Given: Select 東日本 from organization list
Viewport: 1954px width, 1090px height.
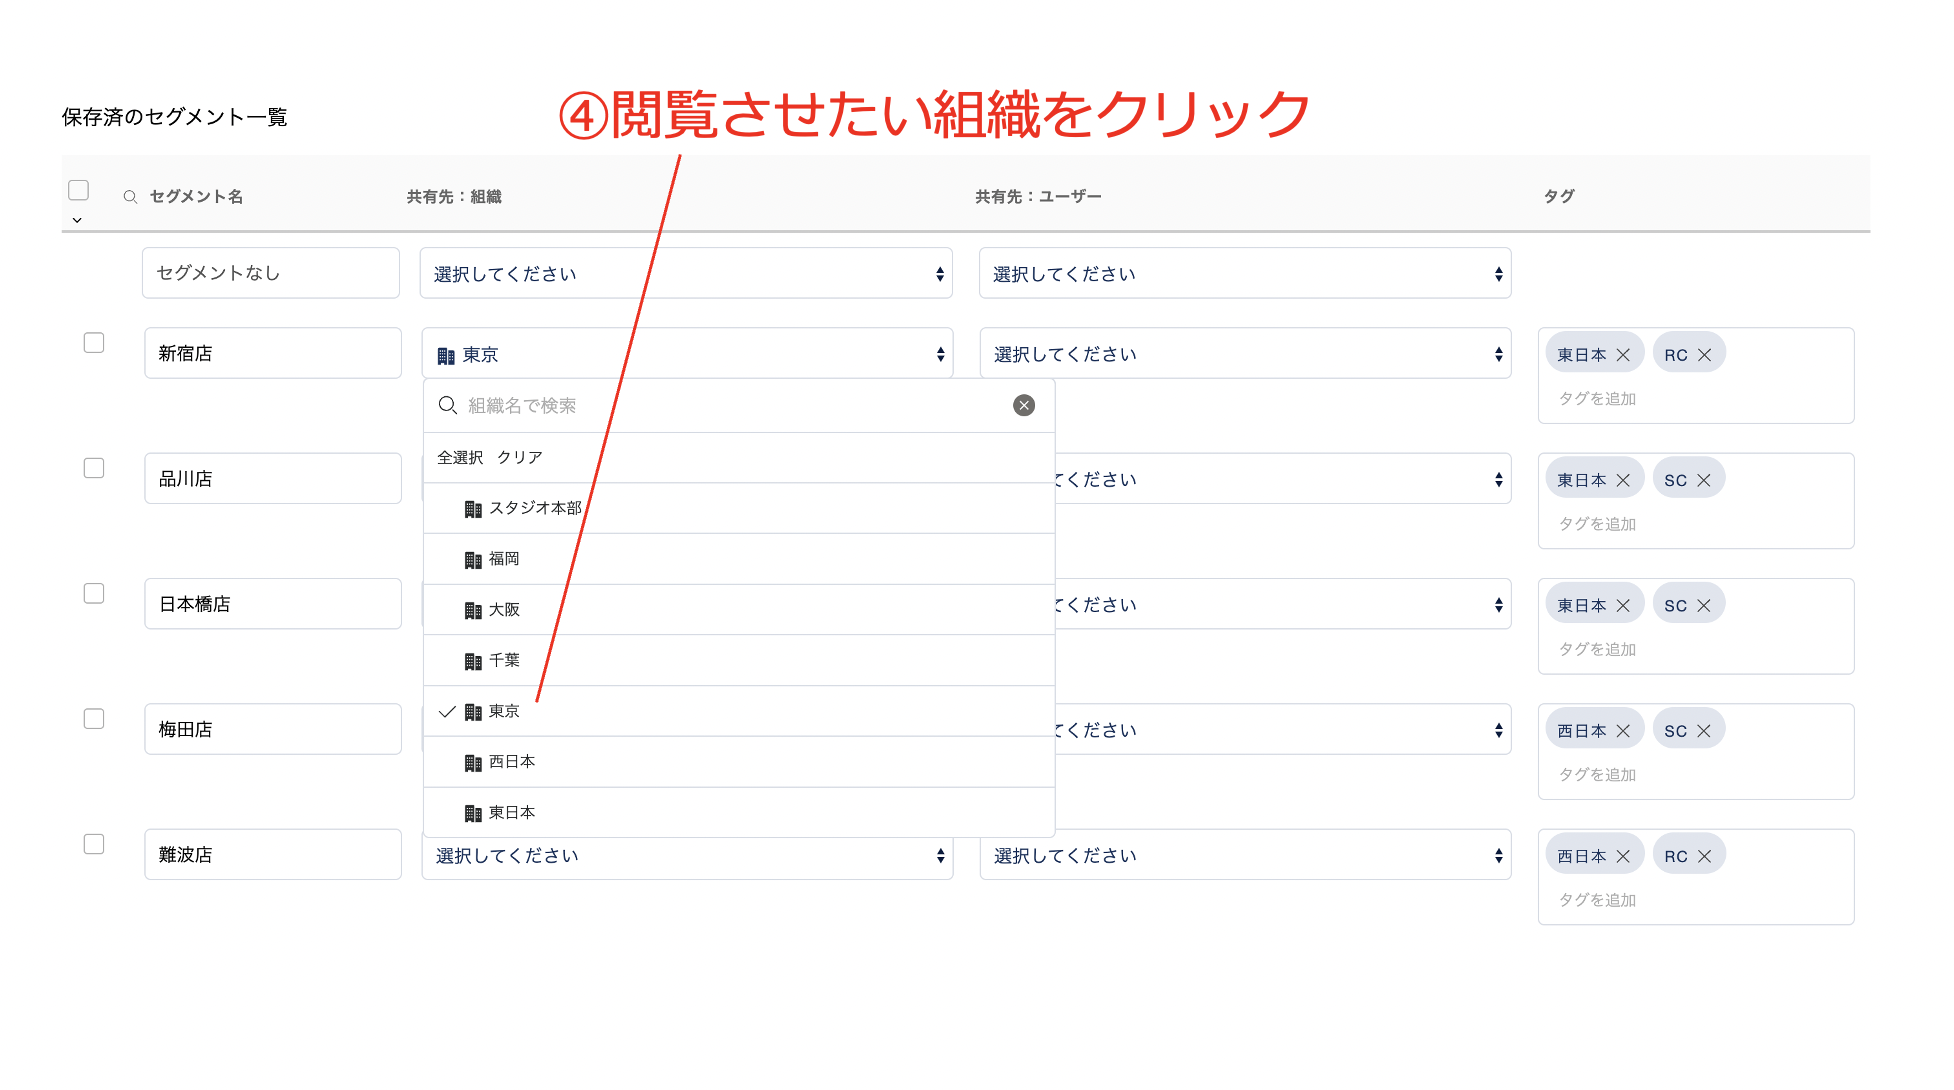Looking at the screenshot, I should (x=739, y=813).
